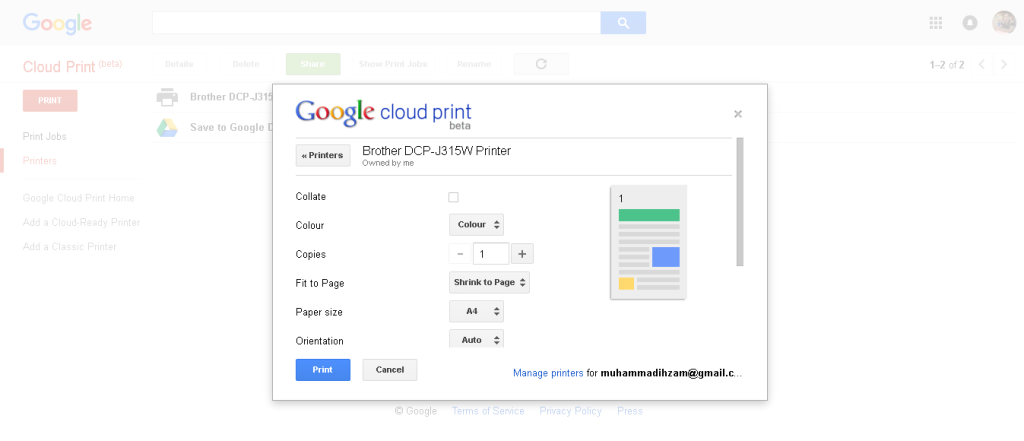The height and width of the screenshot is (441, 1024).
Task: Click the Google search magnifier button
Action: click(623, 23)
